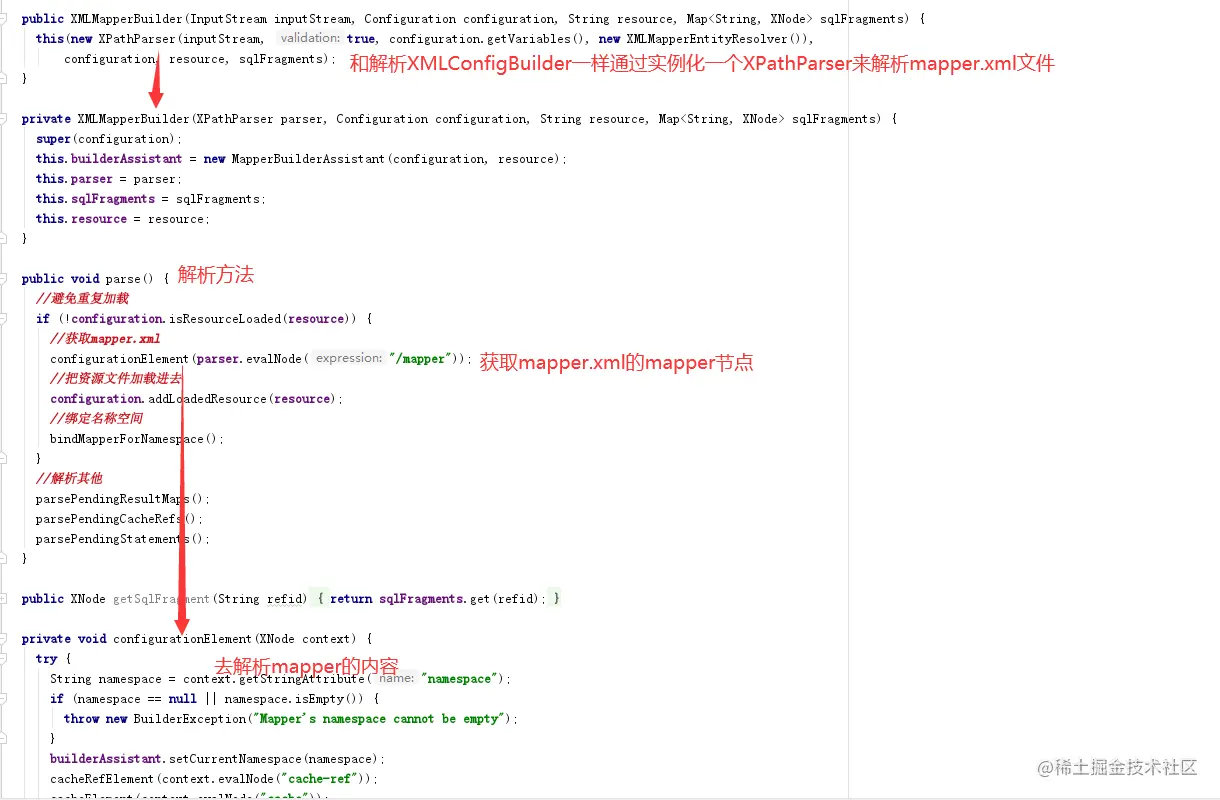
Task: Click the 'expression:' parameter hint
Action: pyautogui.click(x=348, y=358)
